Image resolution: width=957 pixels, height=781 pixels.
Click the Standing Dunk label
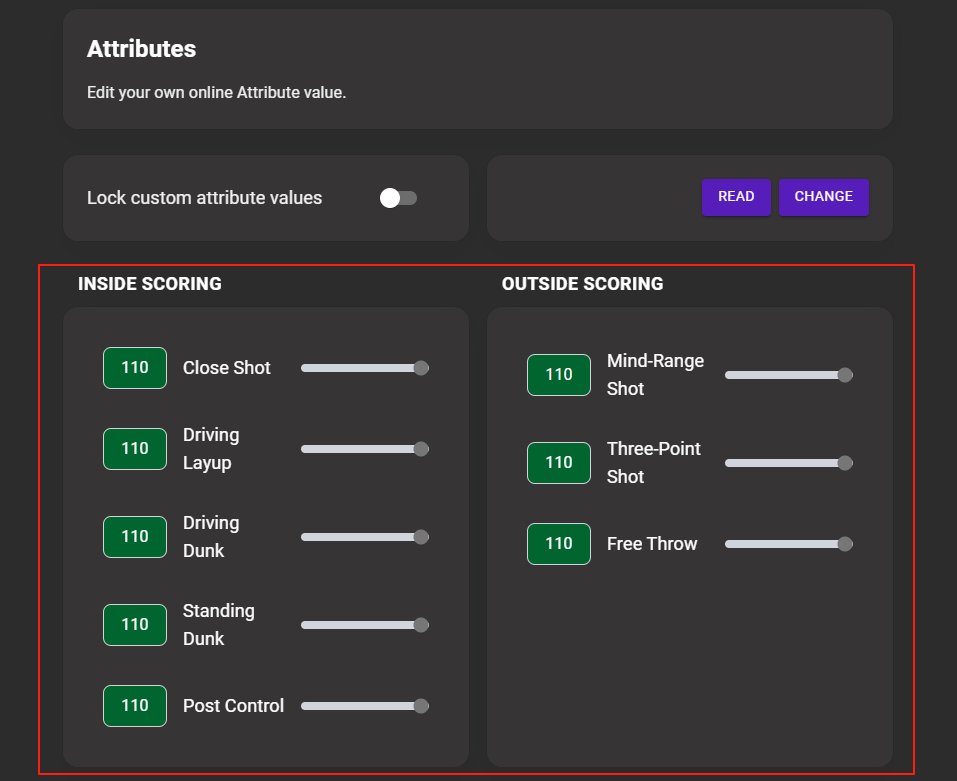click(218, 625)
